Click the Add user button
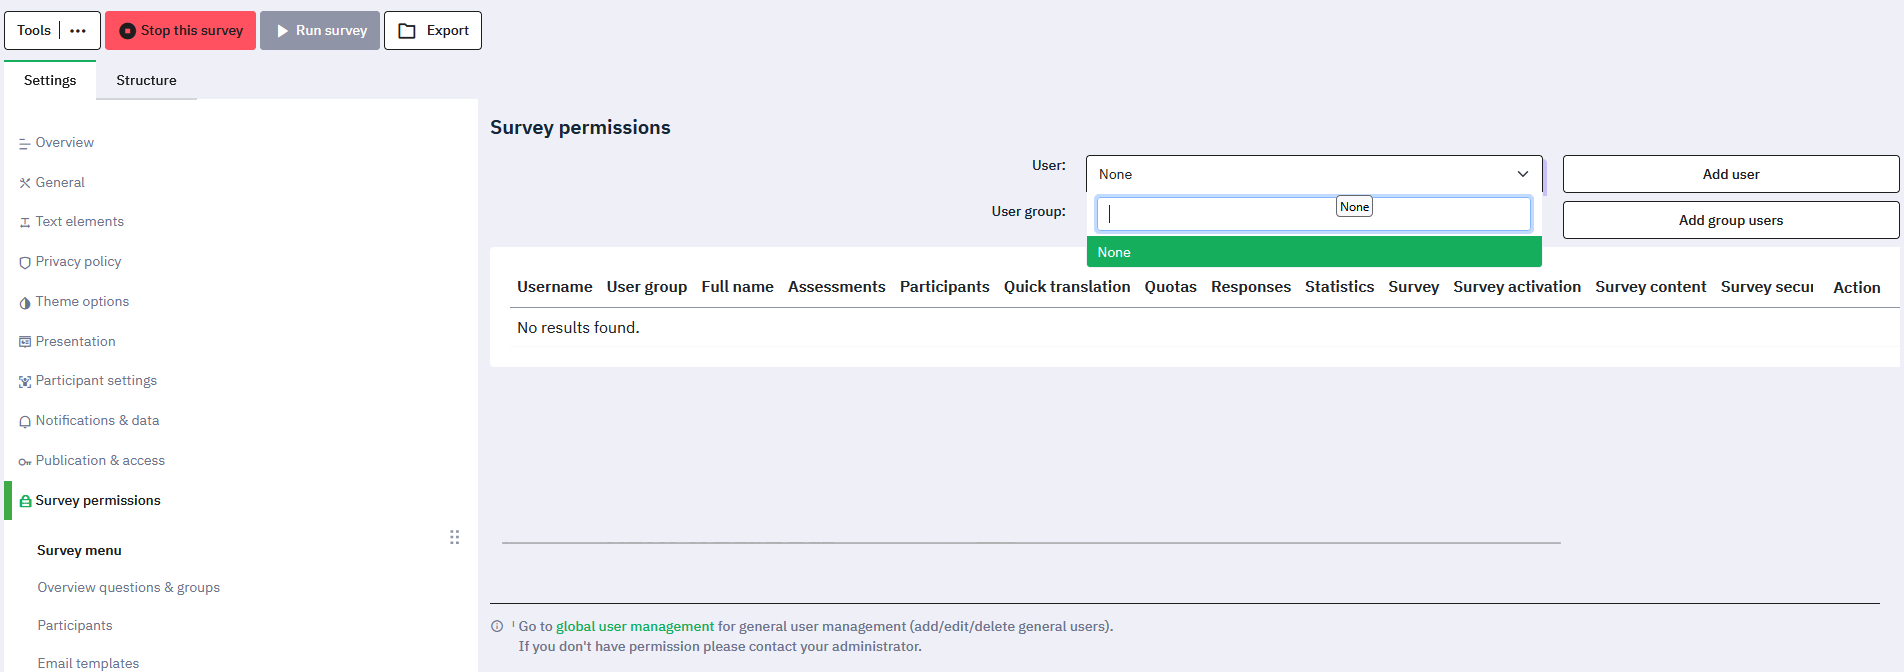This screenshot has height=672, width=1904. (x=1731, y=174)
